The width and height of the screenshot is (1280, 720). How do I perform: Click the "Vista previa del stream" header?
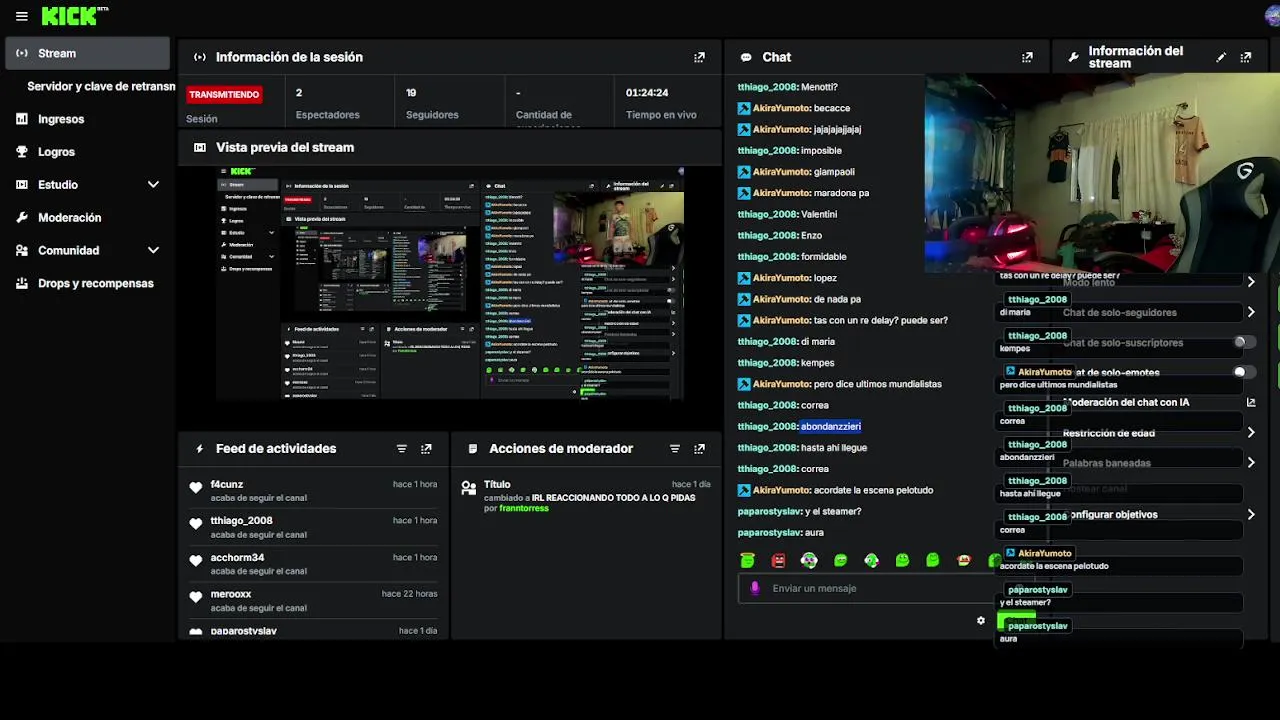click(x=285, y=147)
